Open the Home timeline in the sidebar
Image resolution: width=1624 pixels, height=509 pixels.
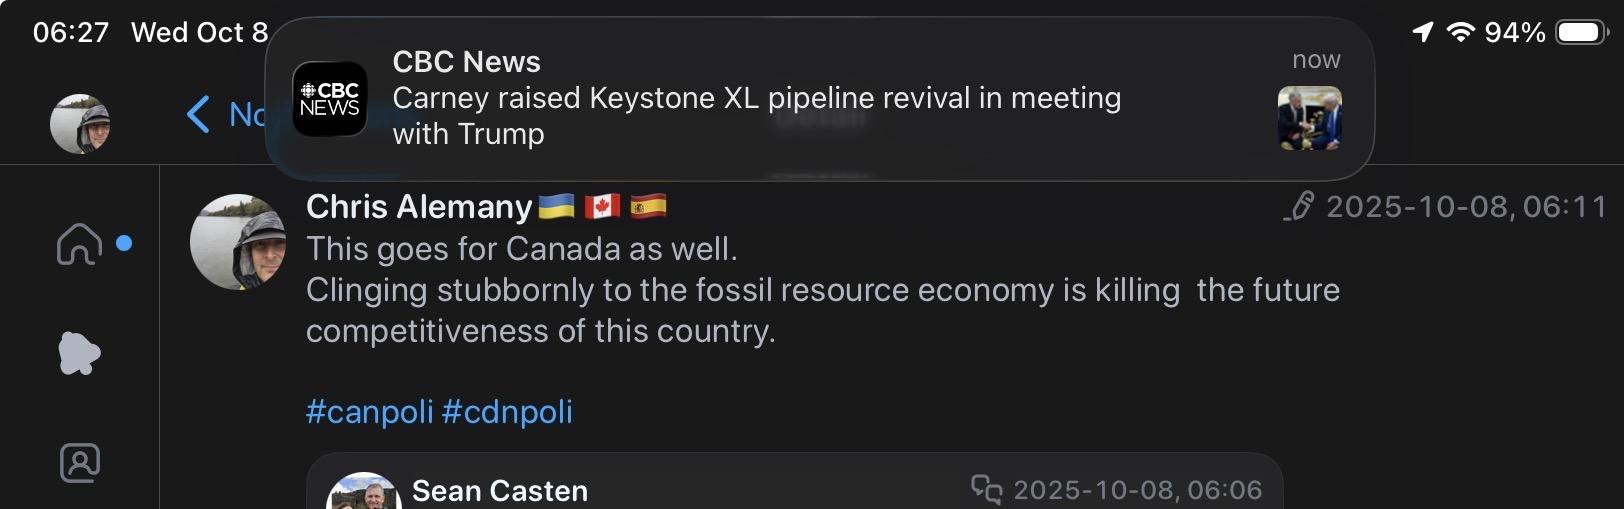click(80, 243)
